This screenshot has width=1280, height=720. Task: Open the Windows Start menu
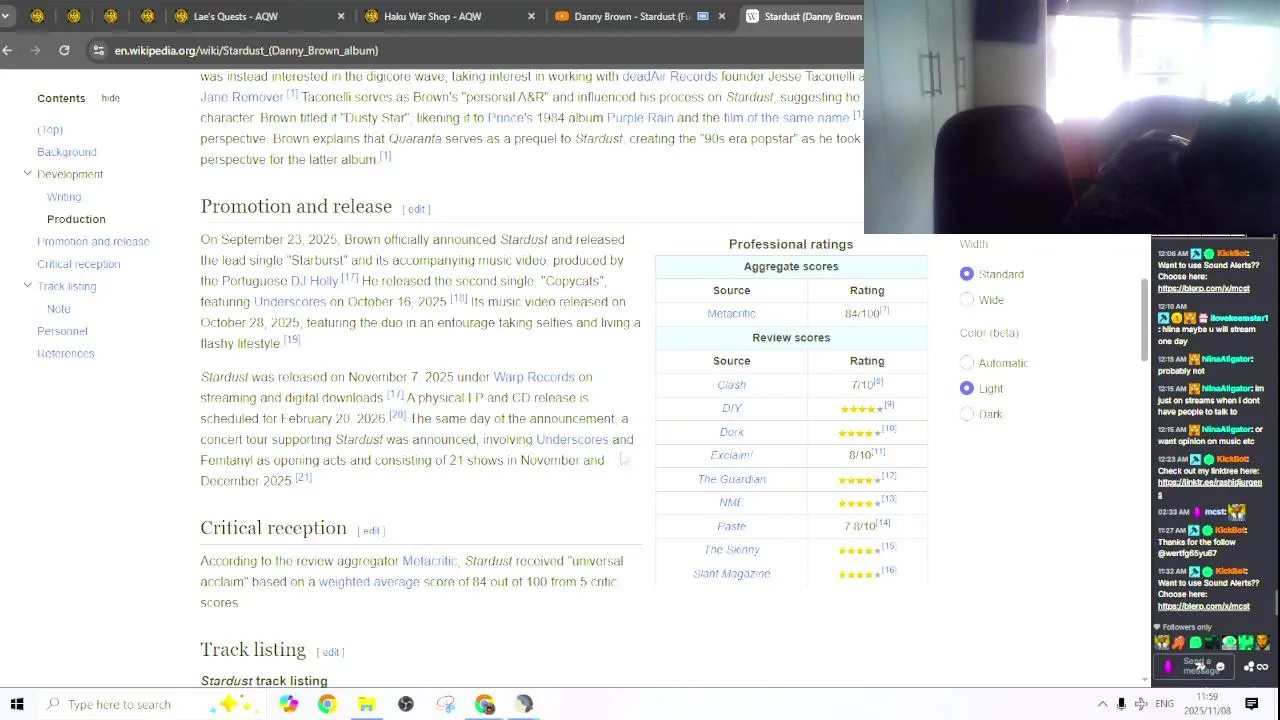pyautogui.click(x=17, y=704)
